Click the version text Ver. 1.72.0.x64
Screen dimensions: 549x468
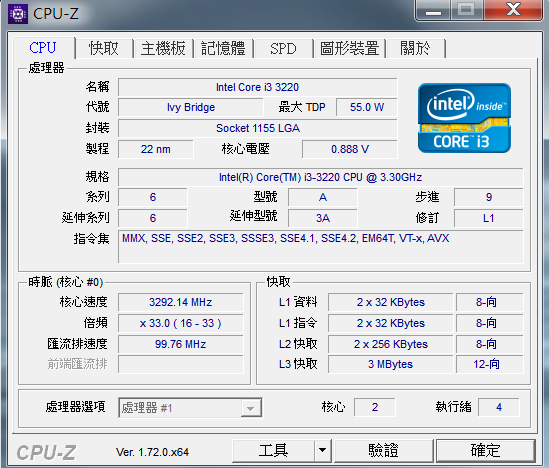tap(152, 452)
